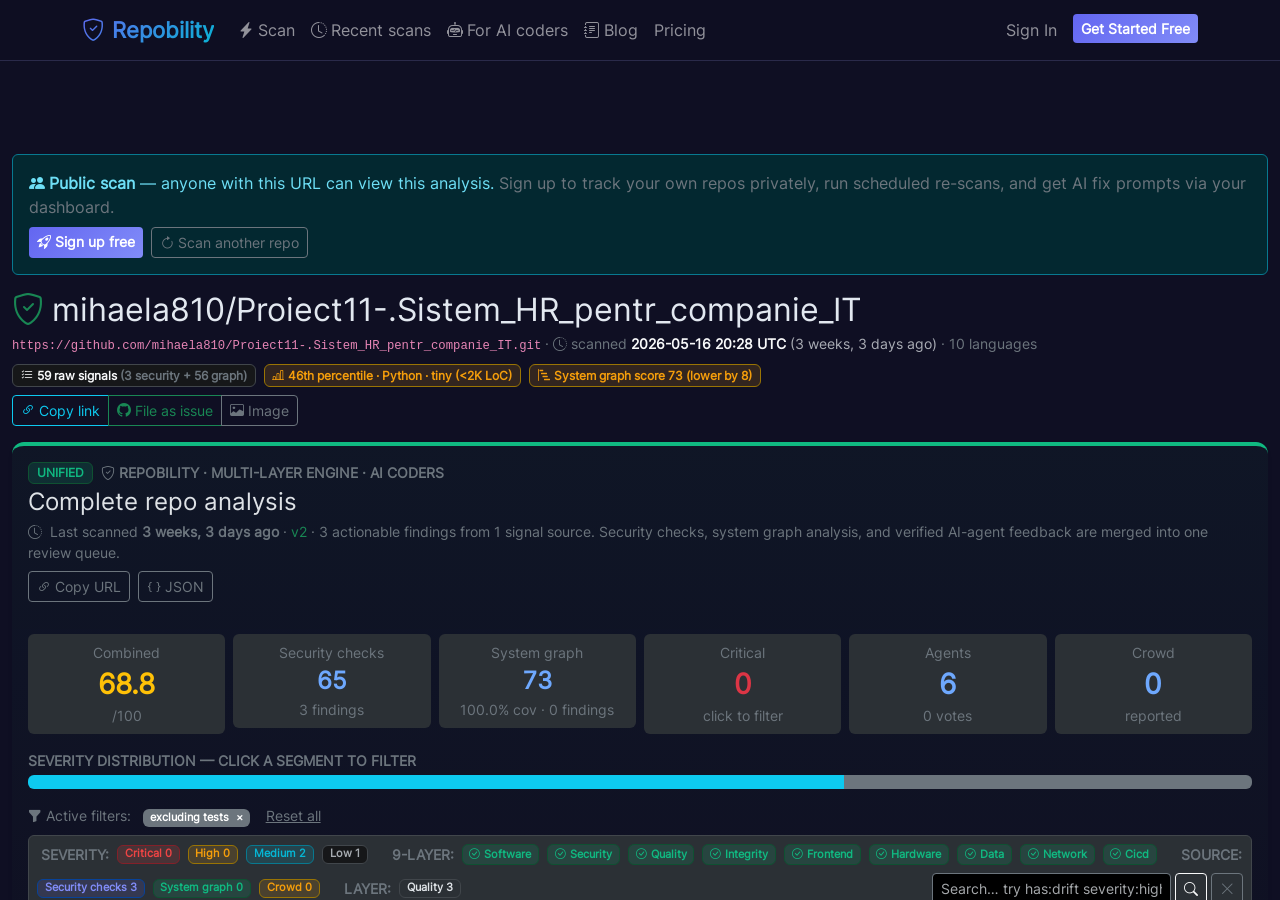Click the Agents 6 card
1280x900 pixels.
pos(948,684)
